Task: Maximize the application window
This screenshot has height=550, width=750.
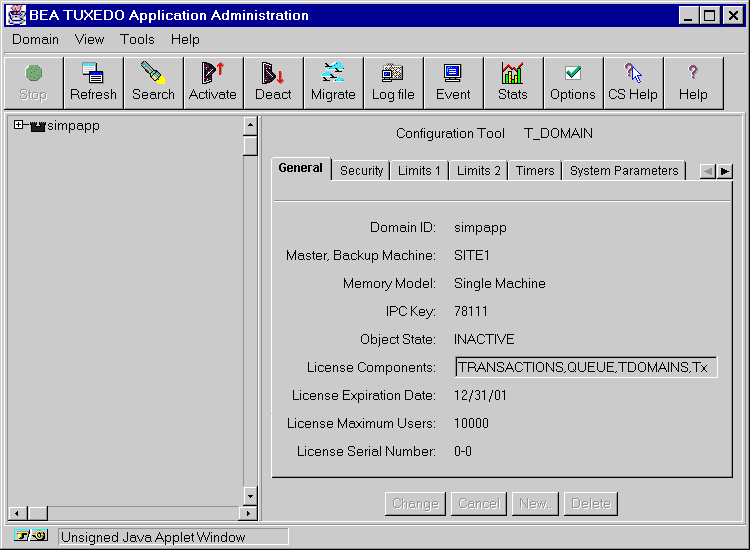Action: pos(710,15)
